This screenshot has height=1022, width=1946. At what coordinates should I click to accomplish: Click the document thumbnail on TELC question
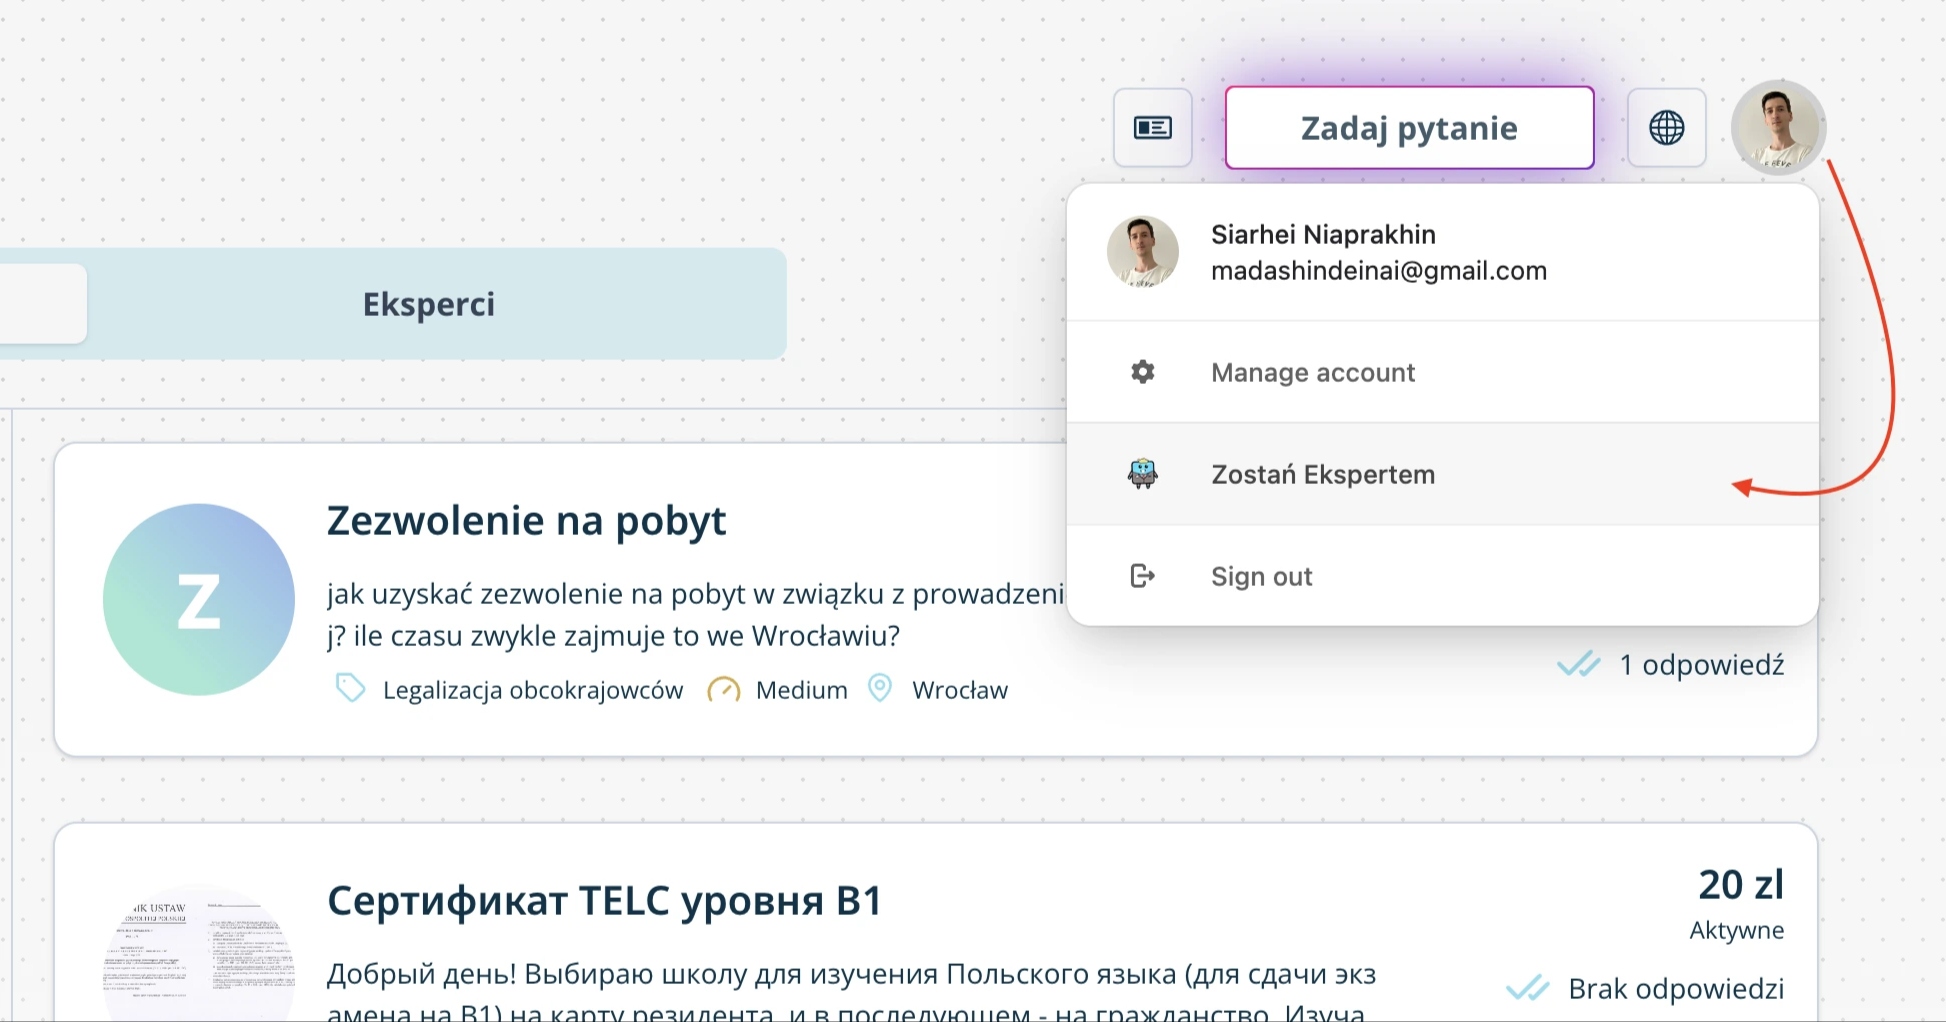point(199,955)
